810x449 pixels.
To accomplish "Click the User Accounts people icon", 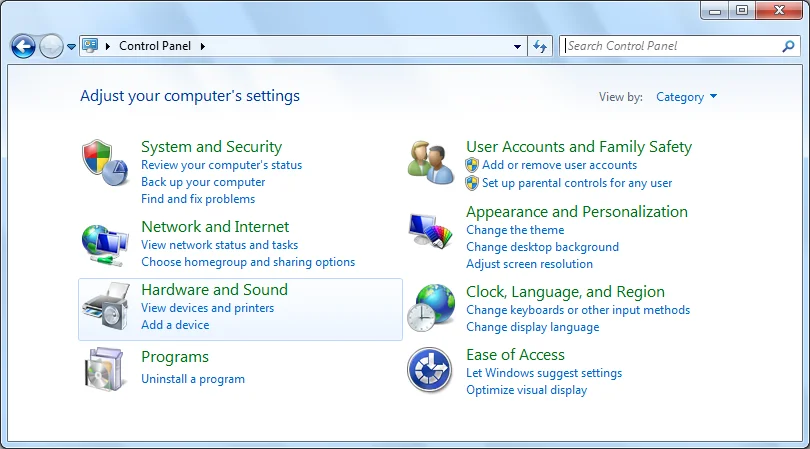I will [x=431, y=162].
